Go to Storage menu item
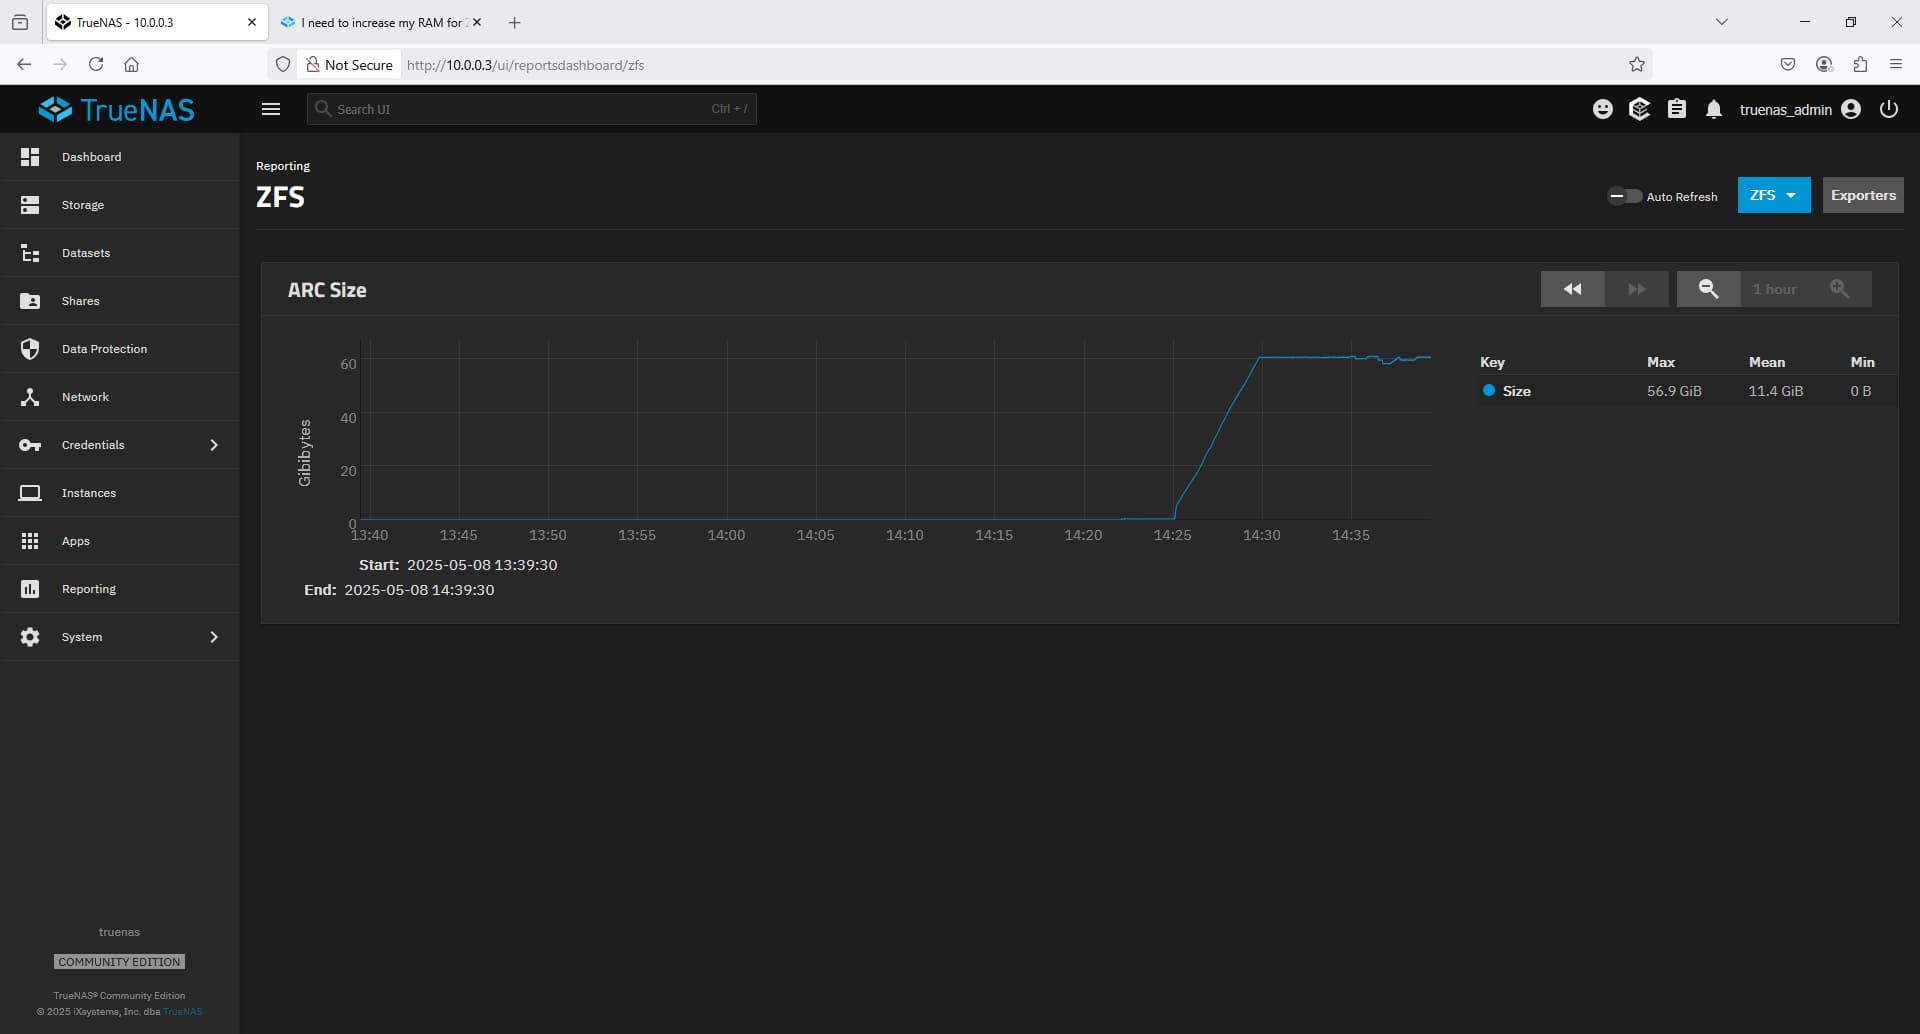Screen dimensions: 1920x1034 (120, 205)
